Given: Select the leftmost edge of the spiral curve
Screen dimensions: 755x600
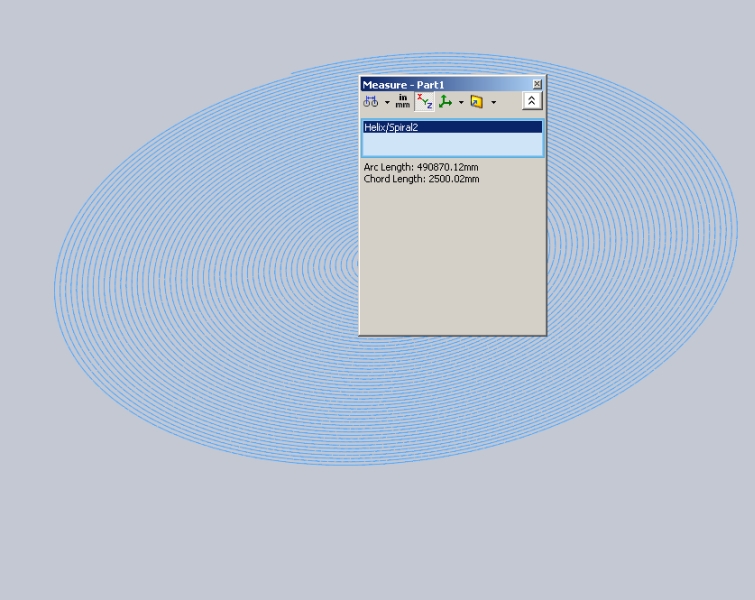Looking at the screenshot, I should (55, 290).
